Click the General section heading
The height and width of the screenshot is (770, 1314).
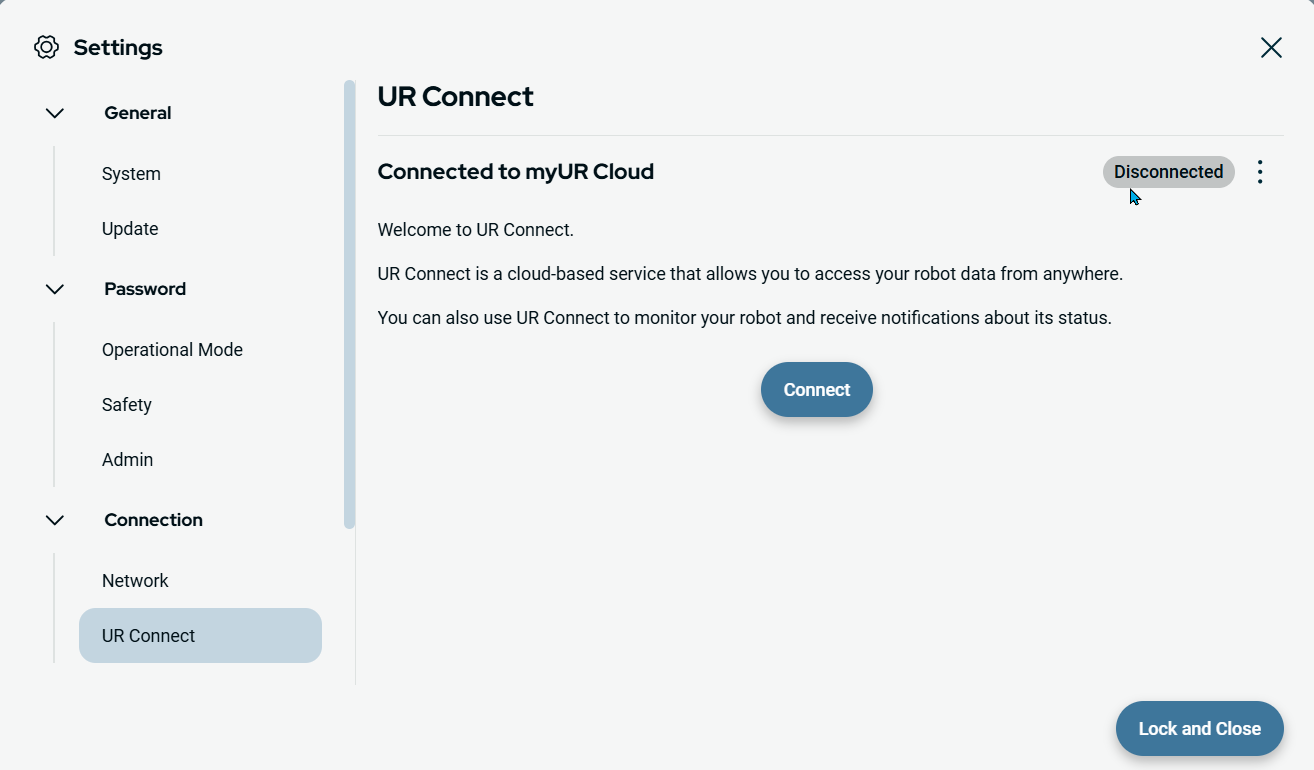[138, 113]
